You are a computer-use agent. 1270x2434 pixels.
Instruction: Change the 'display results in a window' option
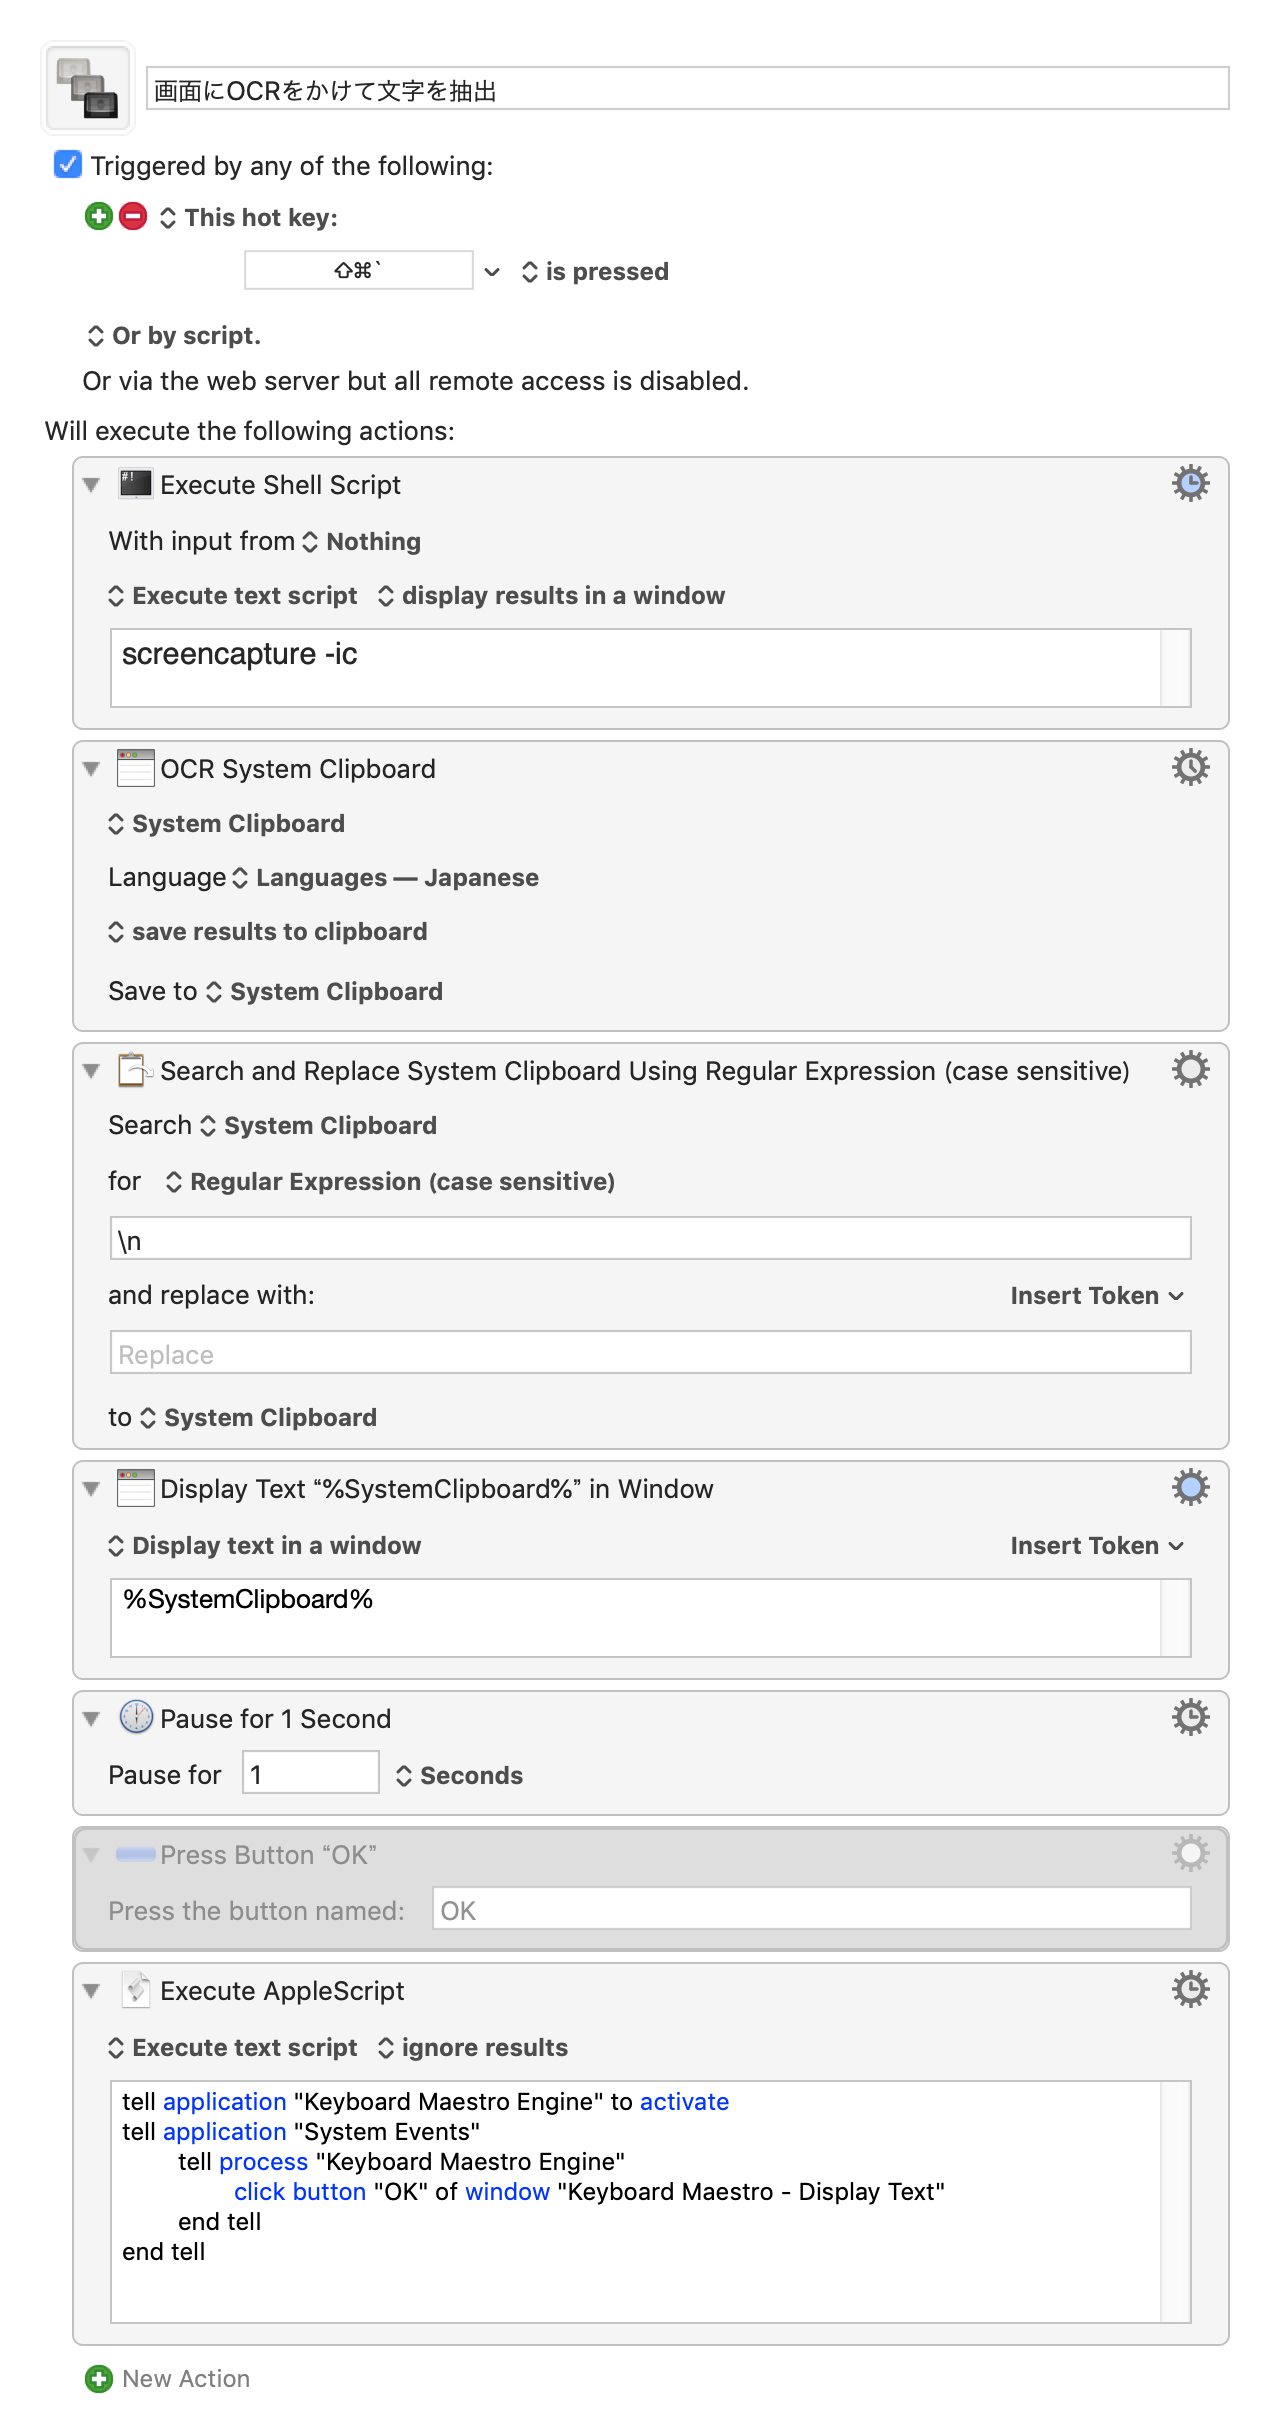coord(551,596)
